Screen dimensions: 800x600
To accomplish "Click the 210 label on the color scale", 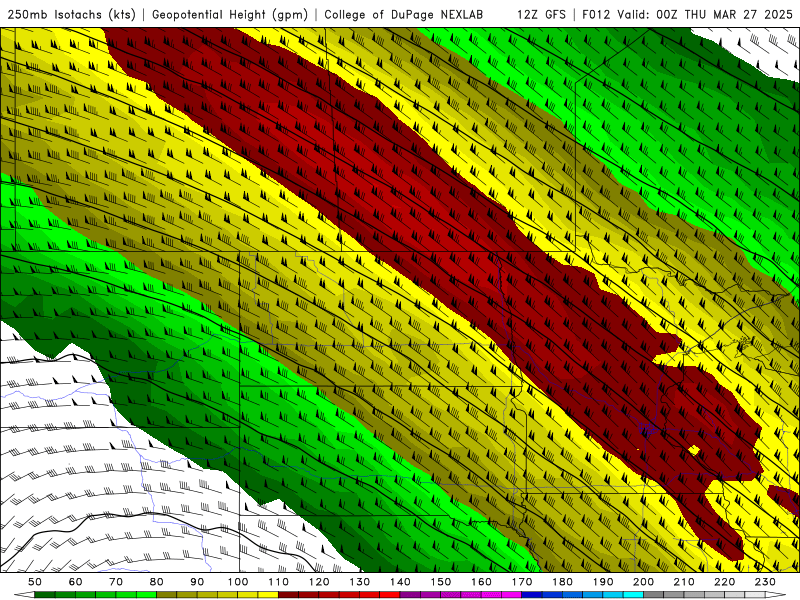I will point(684,582).
